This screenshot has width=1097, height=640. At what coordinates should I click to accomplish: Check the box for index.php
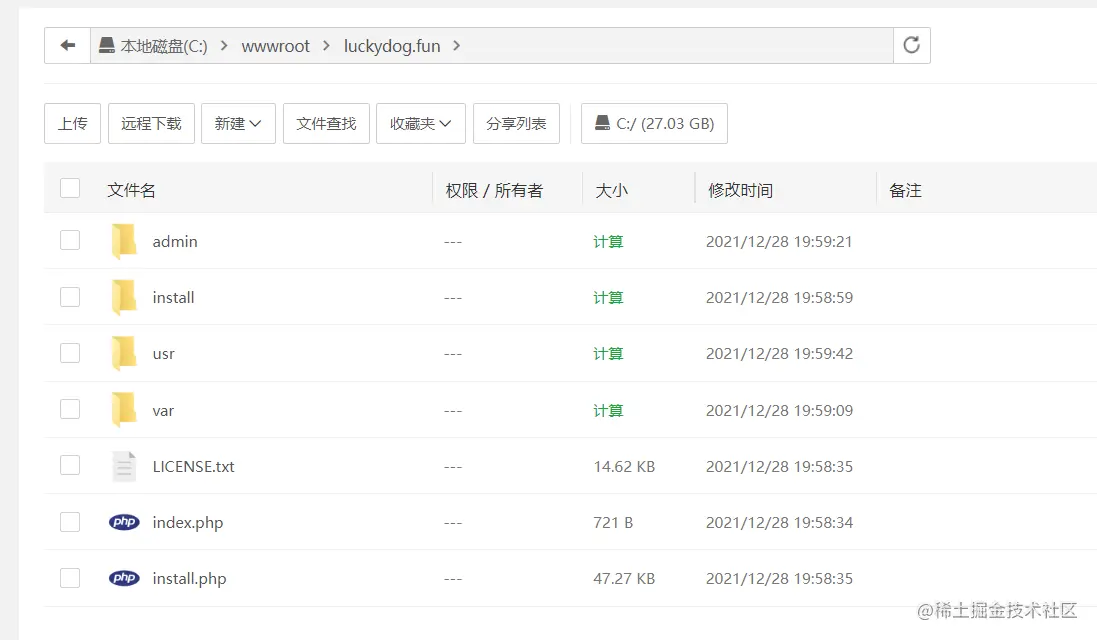click(x=70, y=522)
